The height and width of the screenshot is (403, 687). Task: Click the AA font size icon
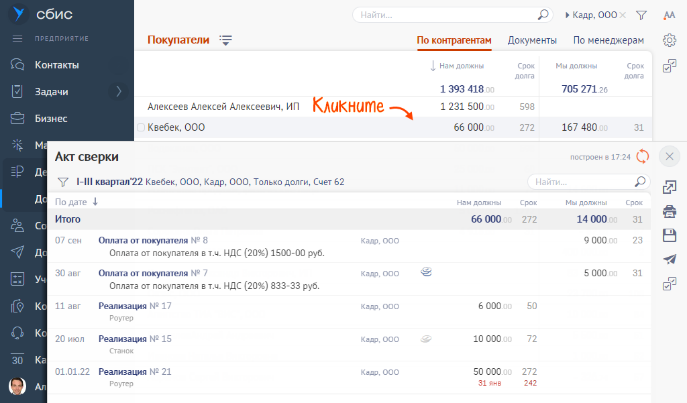pos(669,15)
